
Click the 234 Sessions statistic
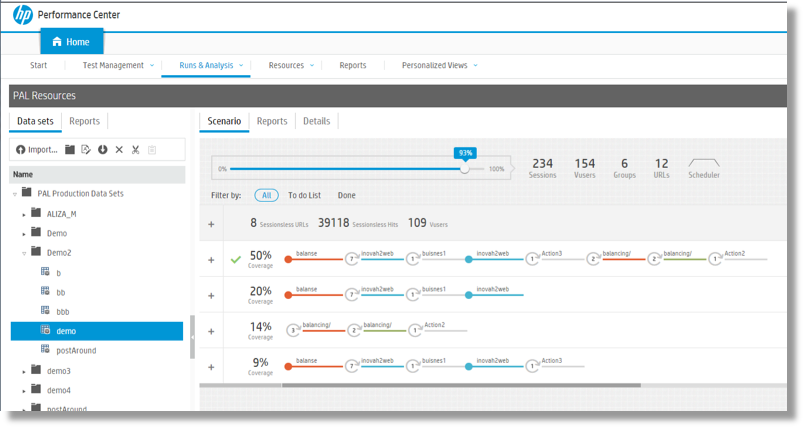[543, 168]
